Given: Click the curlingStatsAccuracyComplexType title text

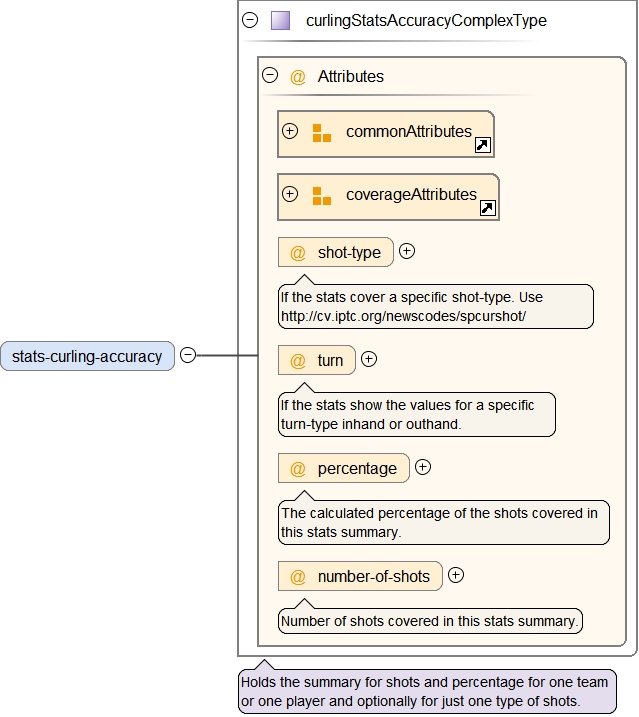Looking at the screenshot, I should 426,20.
